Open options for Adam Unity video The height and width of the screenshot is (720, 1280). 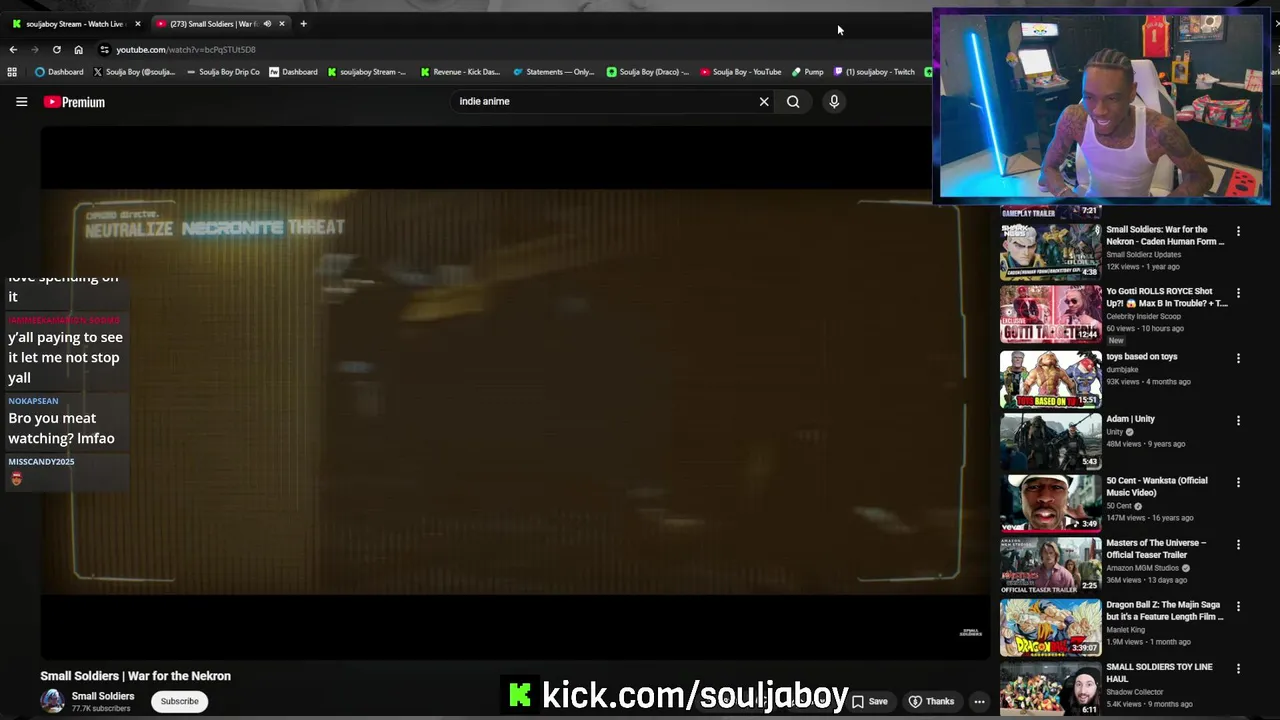(x=1238, y=421)
